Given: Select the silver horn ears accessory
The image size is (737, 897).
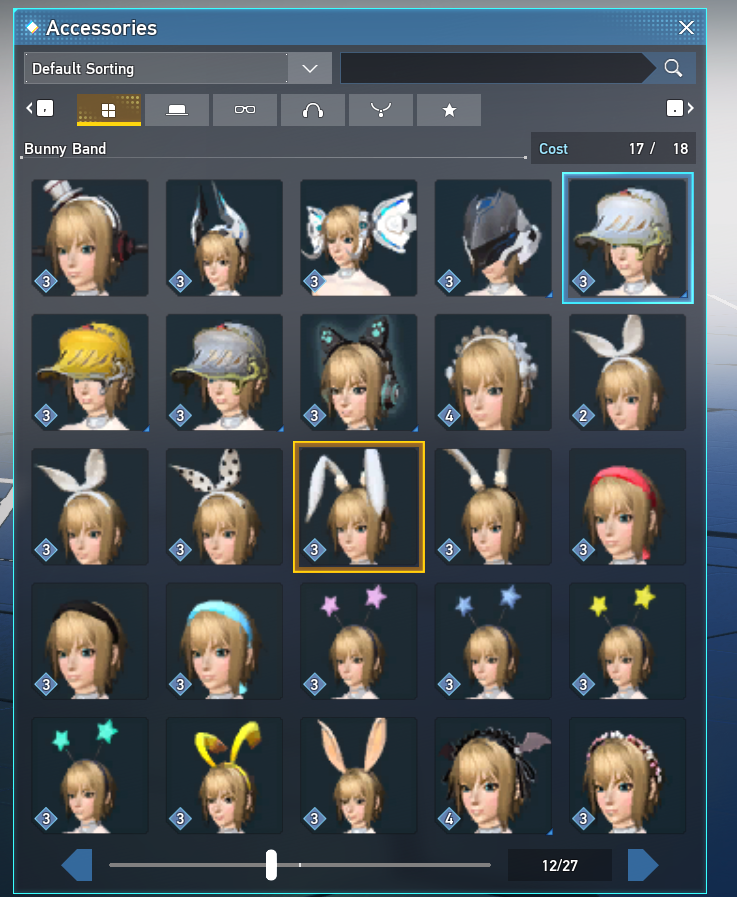Looking at the screenshot, I should pyautogui.click(x=224, y=238).
